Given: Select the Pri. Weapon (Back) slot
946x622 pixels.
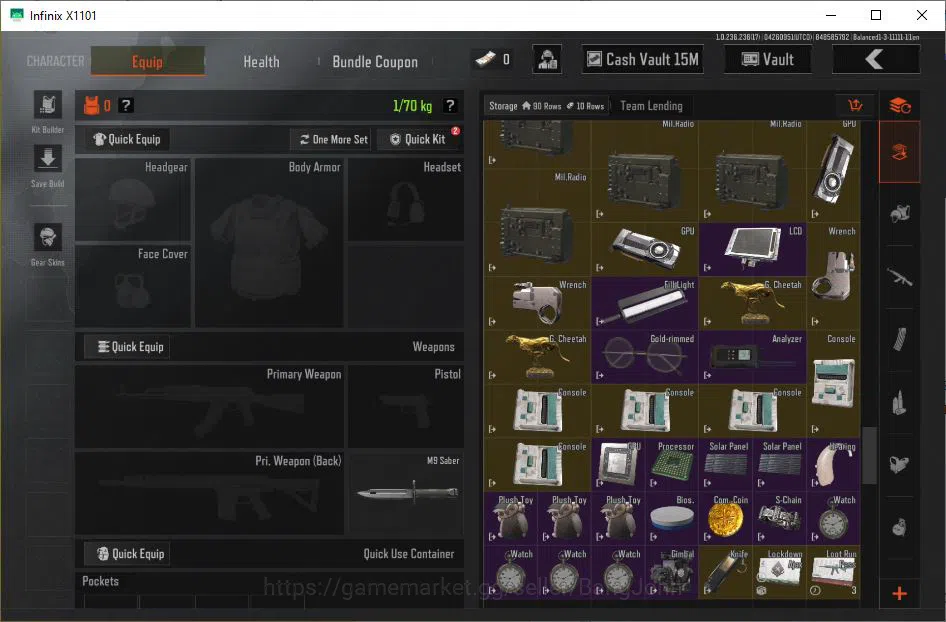Looking at the screenshot, I should [x=210, y=493].
